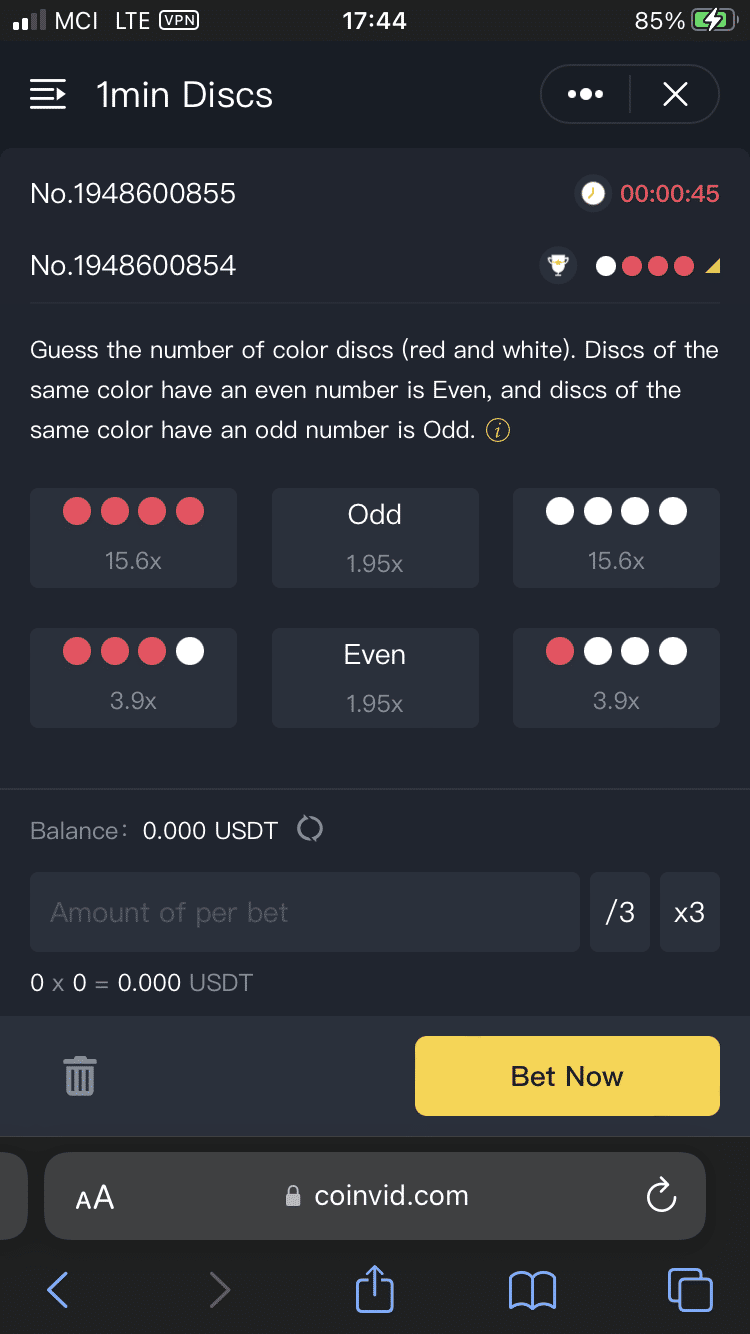
Task: Focus the Amount of per bet field
Action: [x=304, y=912]
